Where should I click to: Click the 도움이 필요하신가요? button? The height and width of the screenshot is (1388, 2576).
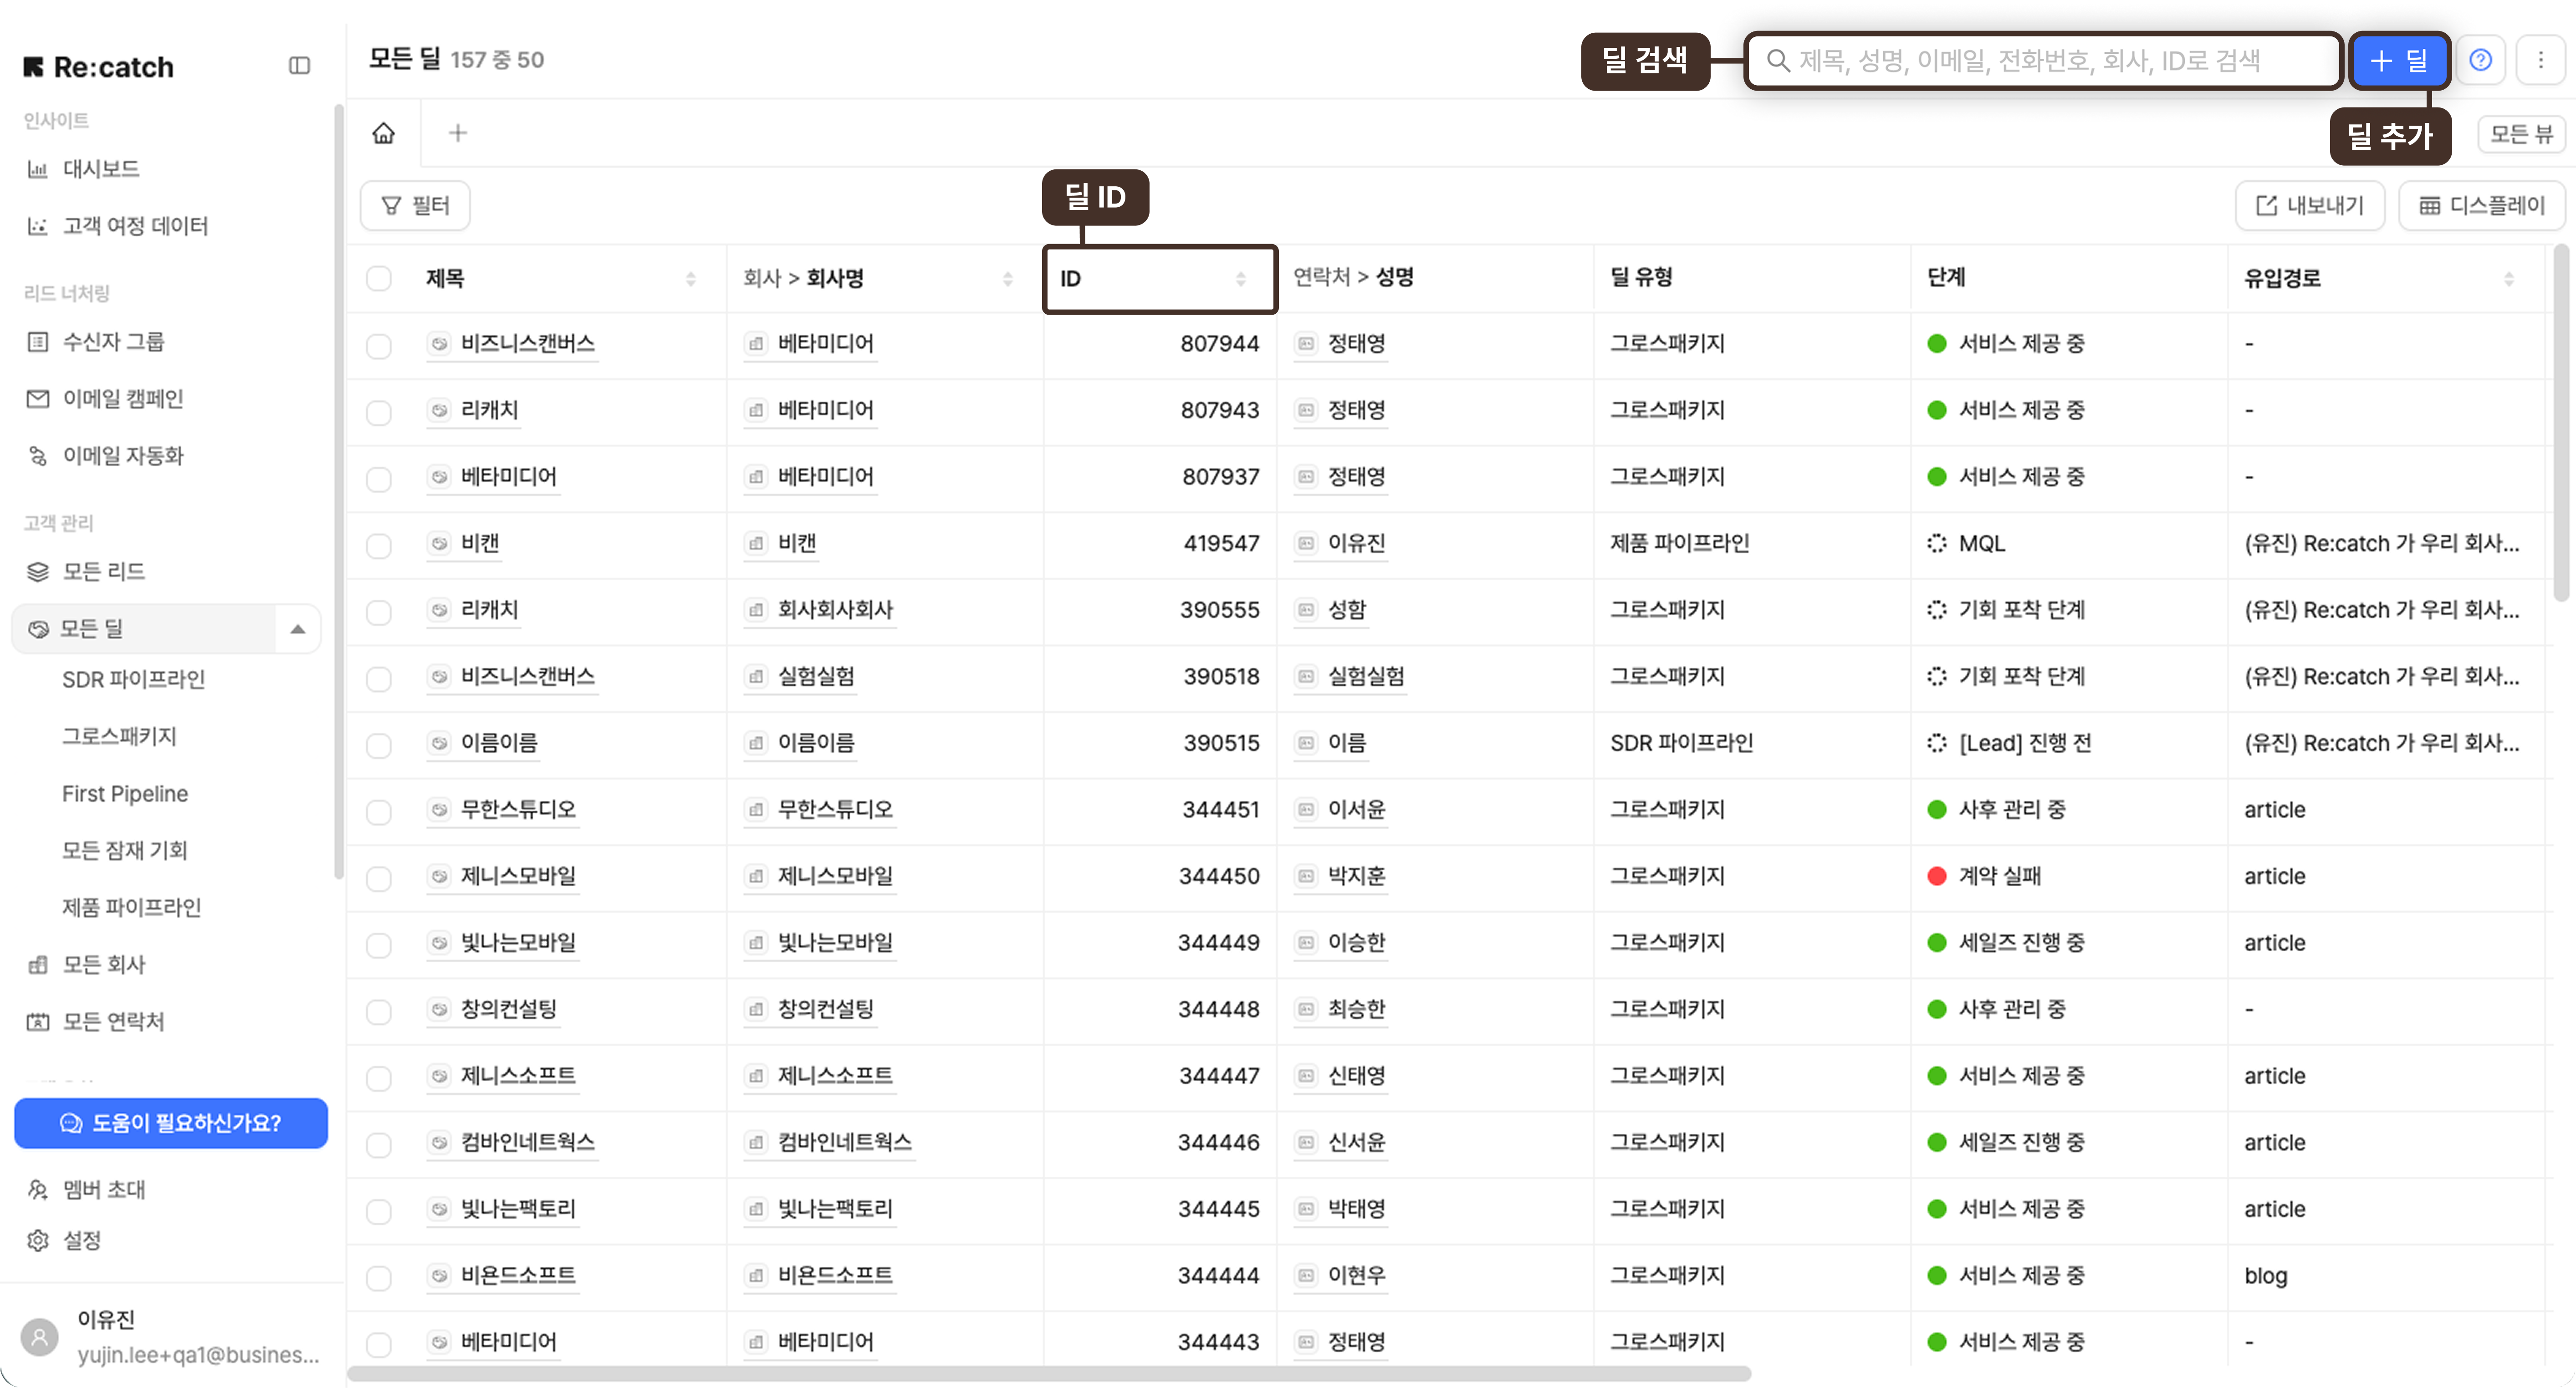pos(171,1123)
